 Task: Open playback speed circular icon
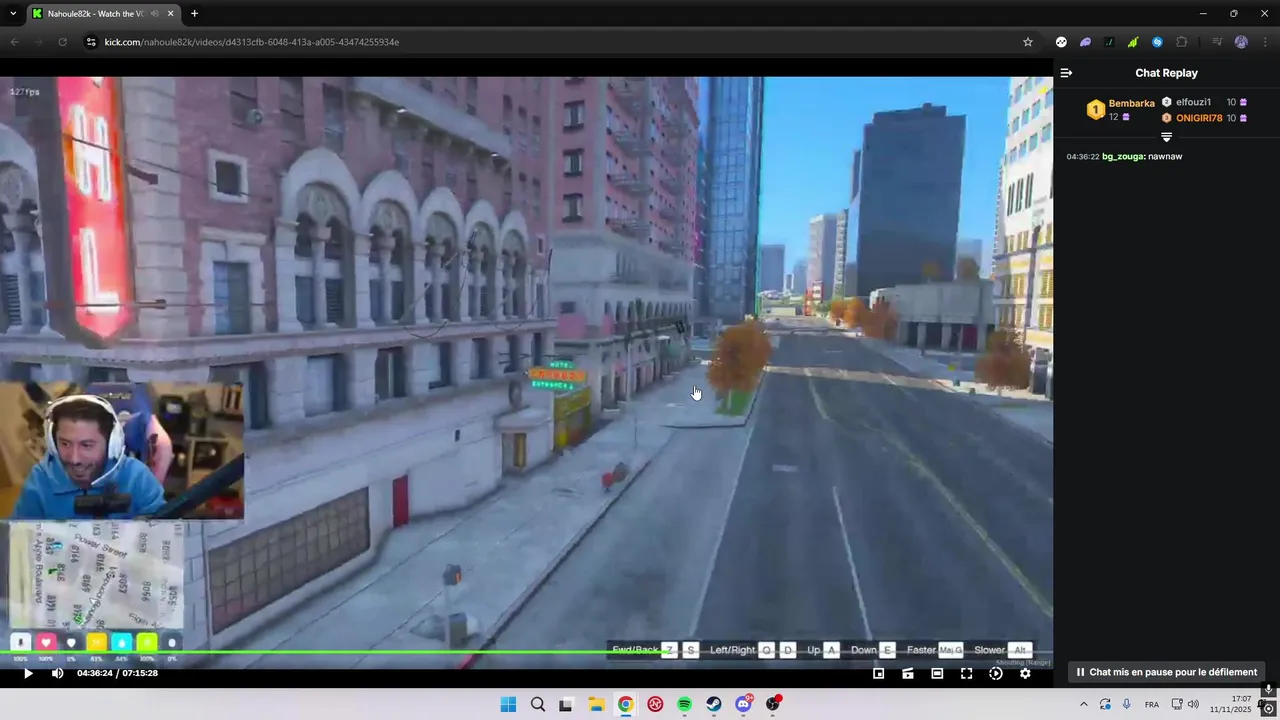pyautogui.click(x=995, y=674)
